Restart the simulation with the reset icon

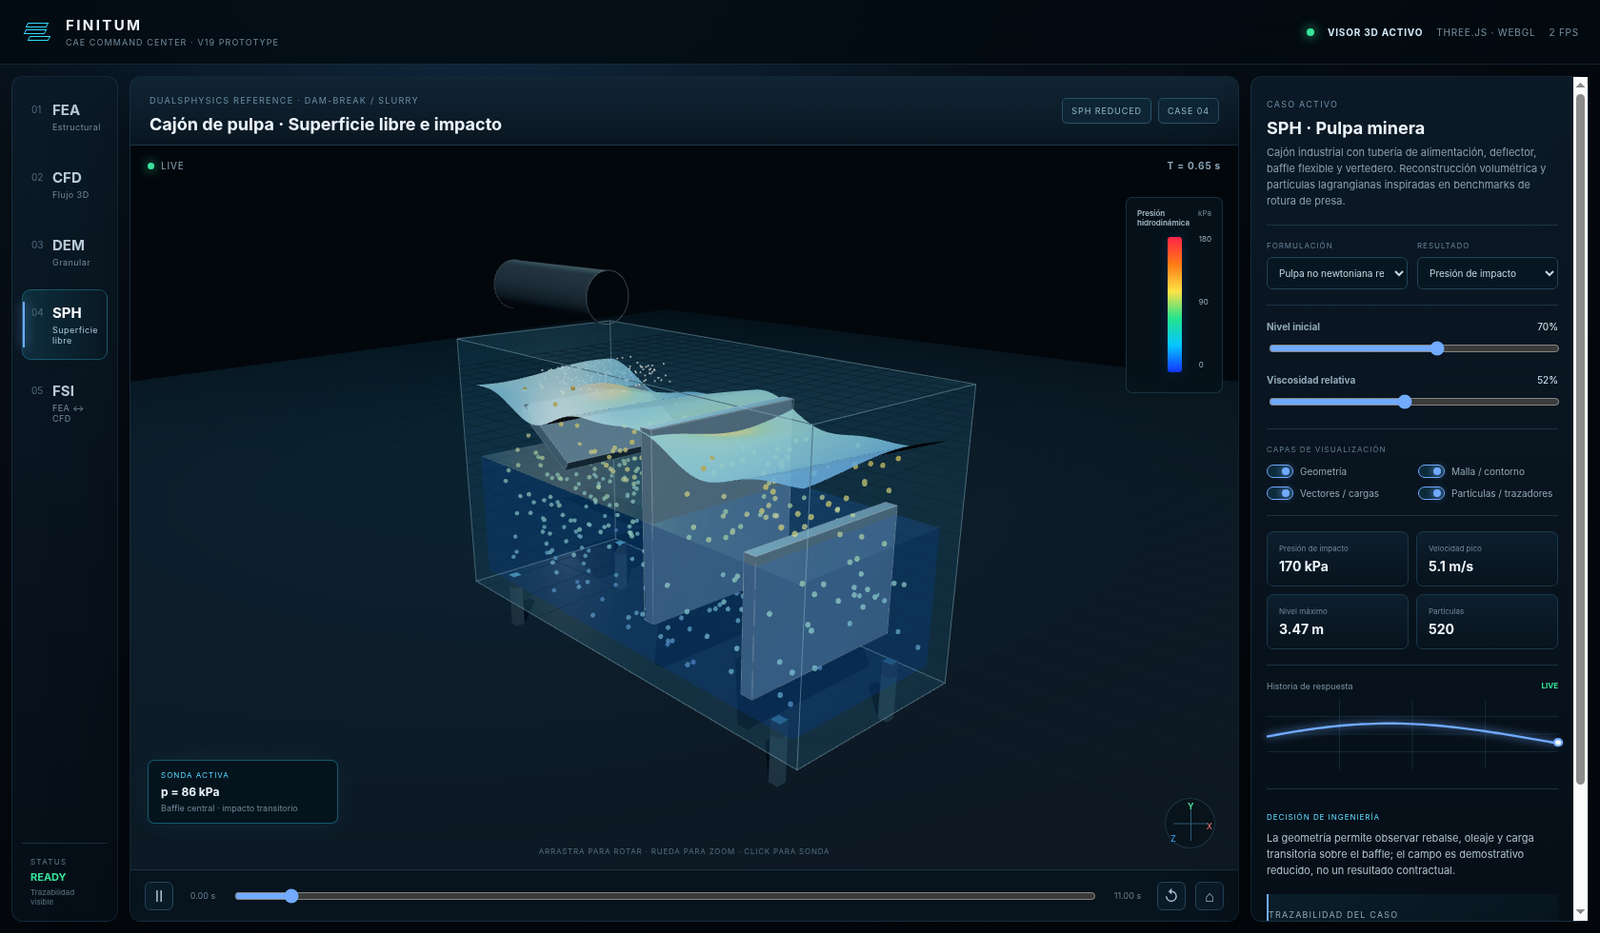tap(1171, 896)
